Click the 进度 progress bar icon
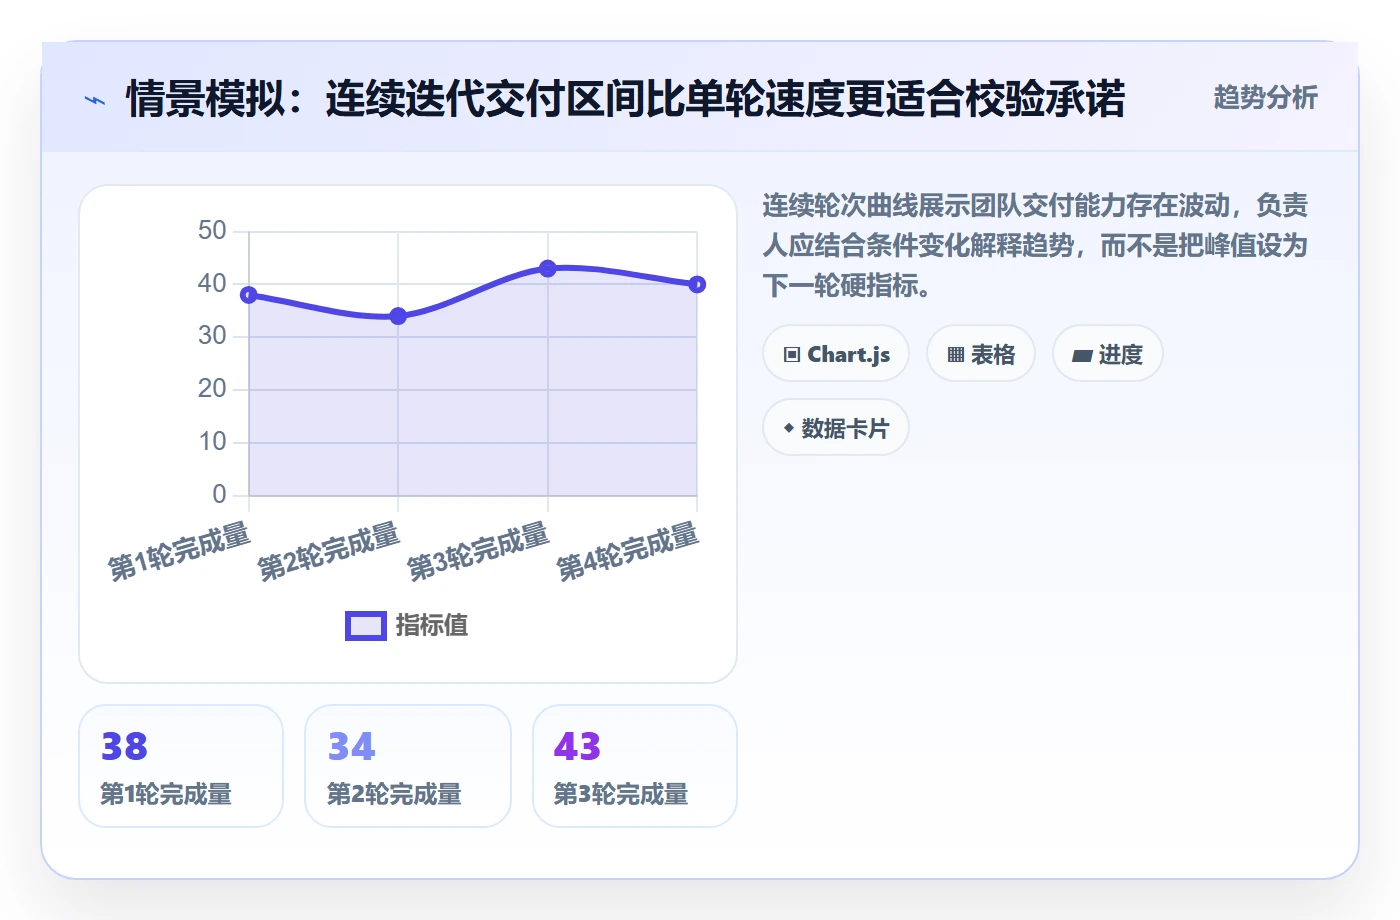The height and width of the screenshot is (920, 1400). coord(1082,355)
